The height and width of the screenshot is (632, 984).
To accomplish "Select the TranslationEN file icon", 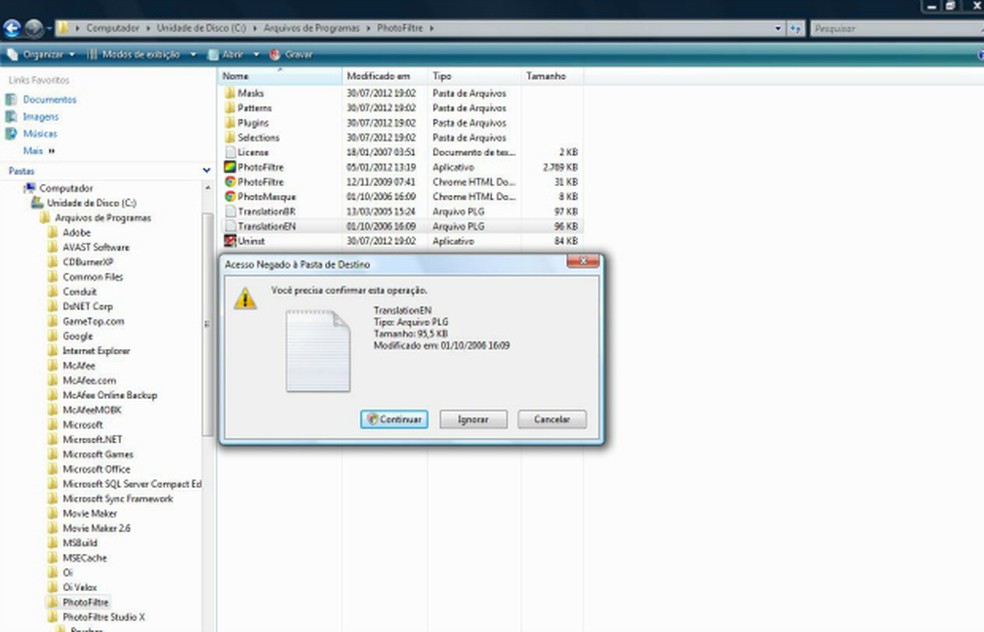I will click(230, 226).
